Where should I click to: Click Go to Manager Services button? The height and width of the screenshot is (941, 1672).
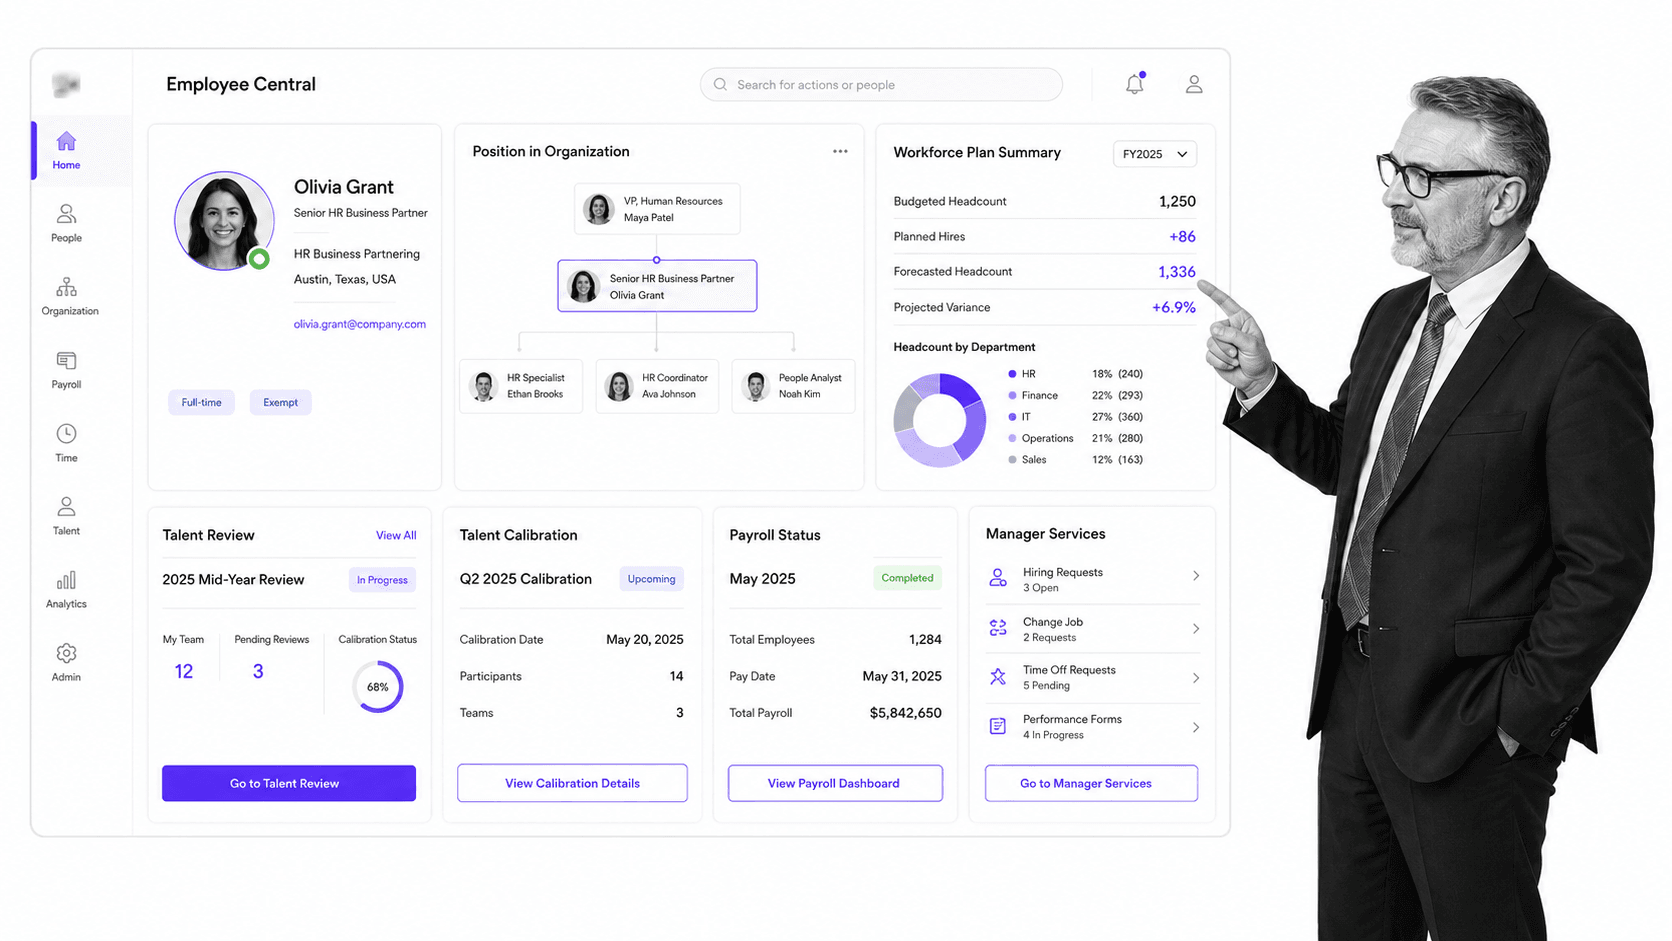pos(1091,783)
